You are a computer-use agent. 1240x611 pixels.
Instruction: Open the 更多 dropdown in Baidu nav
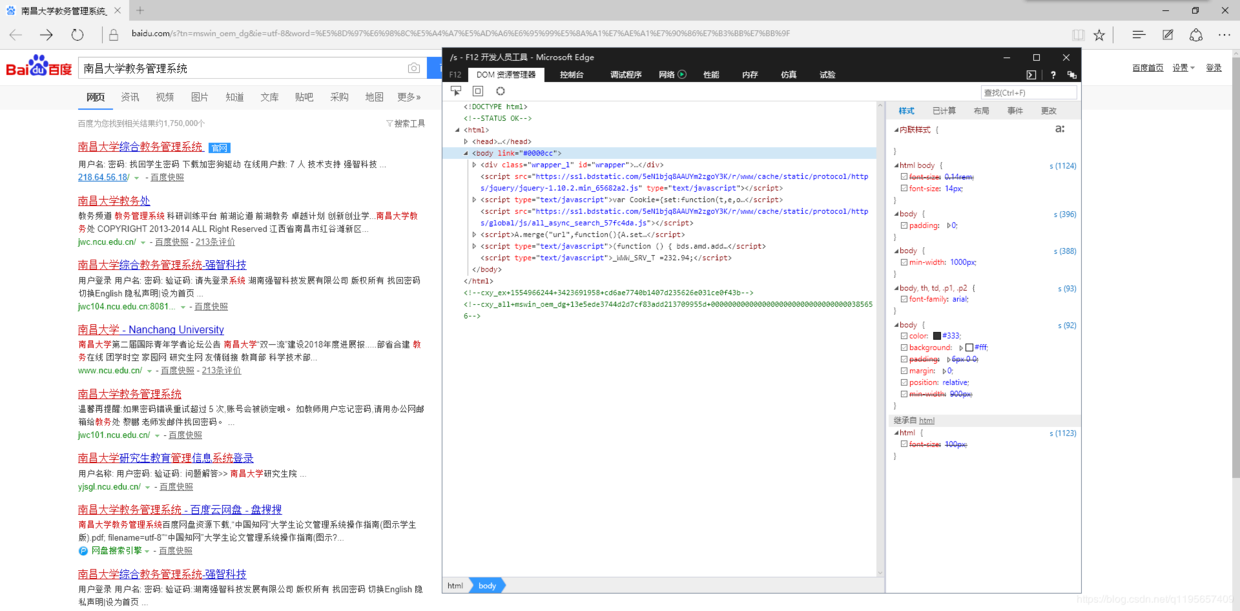(x=409, y=97)
